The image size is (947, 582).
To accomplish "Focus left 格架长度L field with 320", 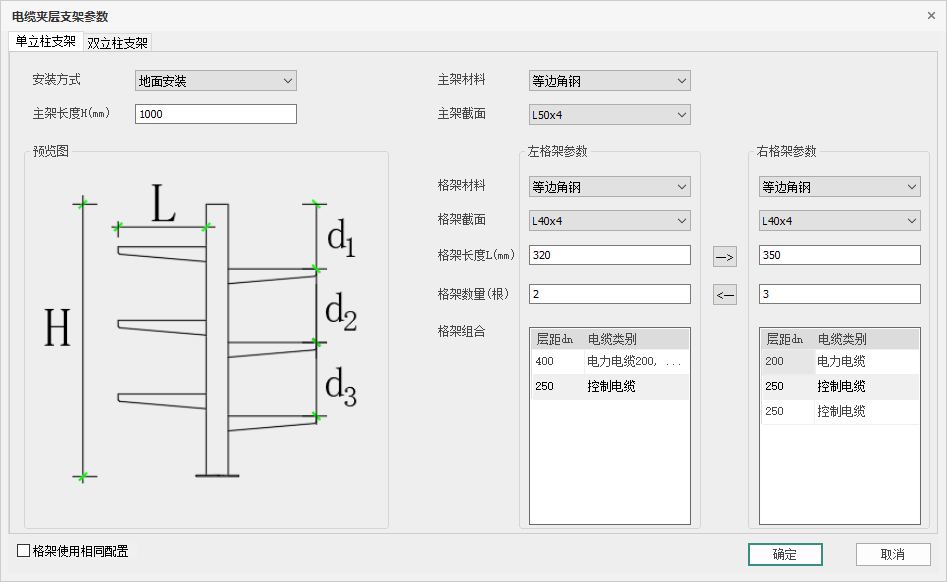I will tap(609, 255).
